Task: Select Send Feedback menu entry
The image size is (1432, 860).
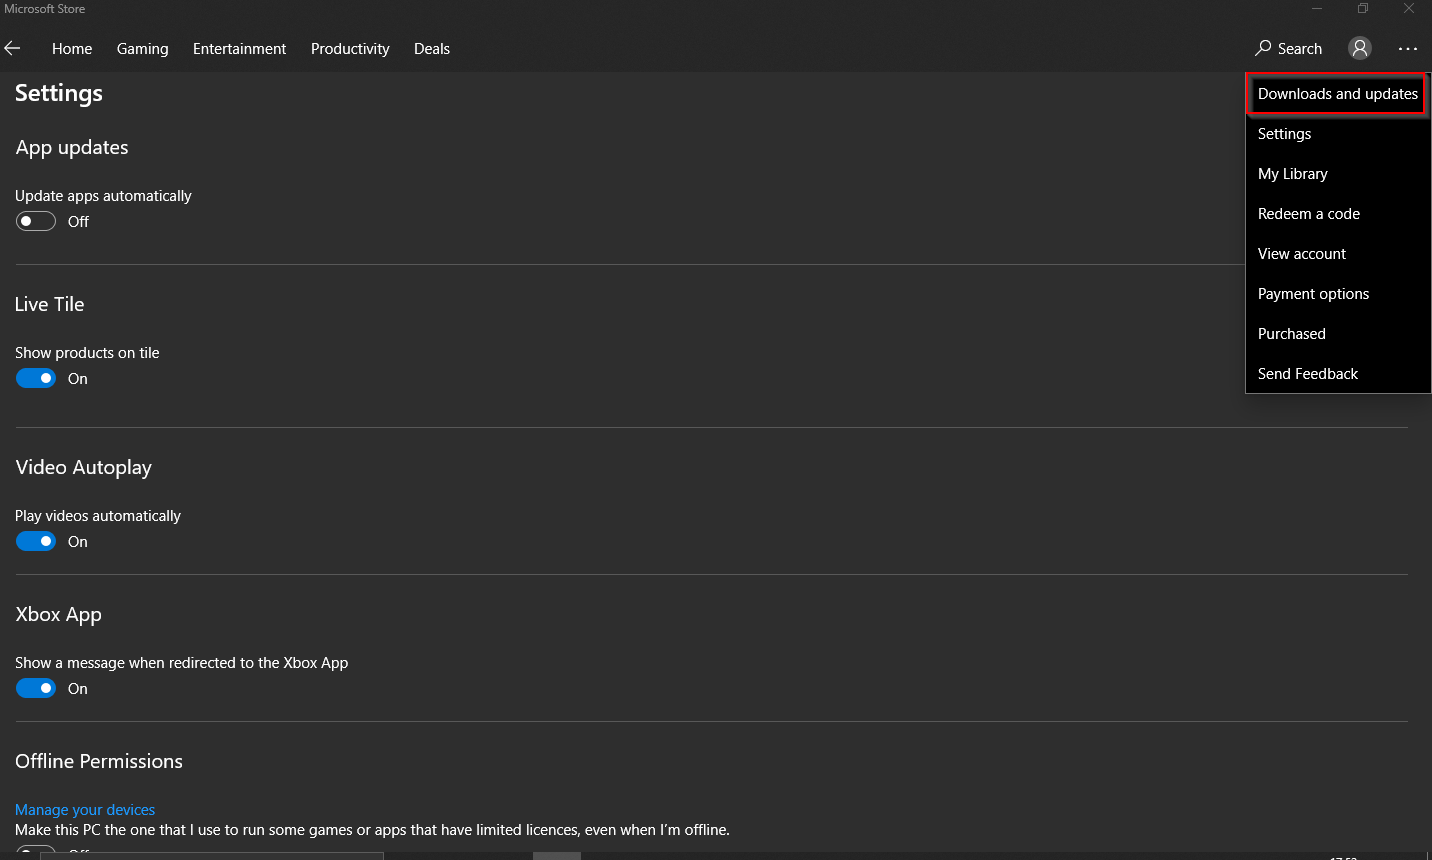Action: [x=1338, y=374]
